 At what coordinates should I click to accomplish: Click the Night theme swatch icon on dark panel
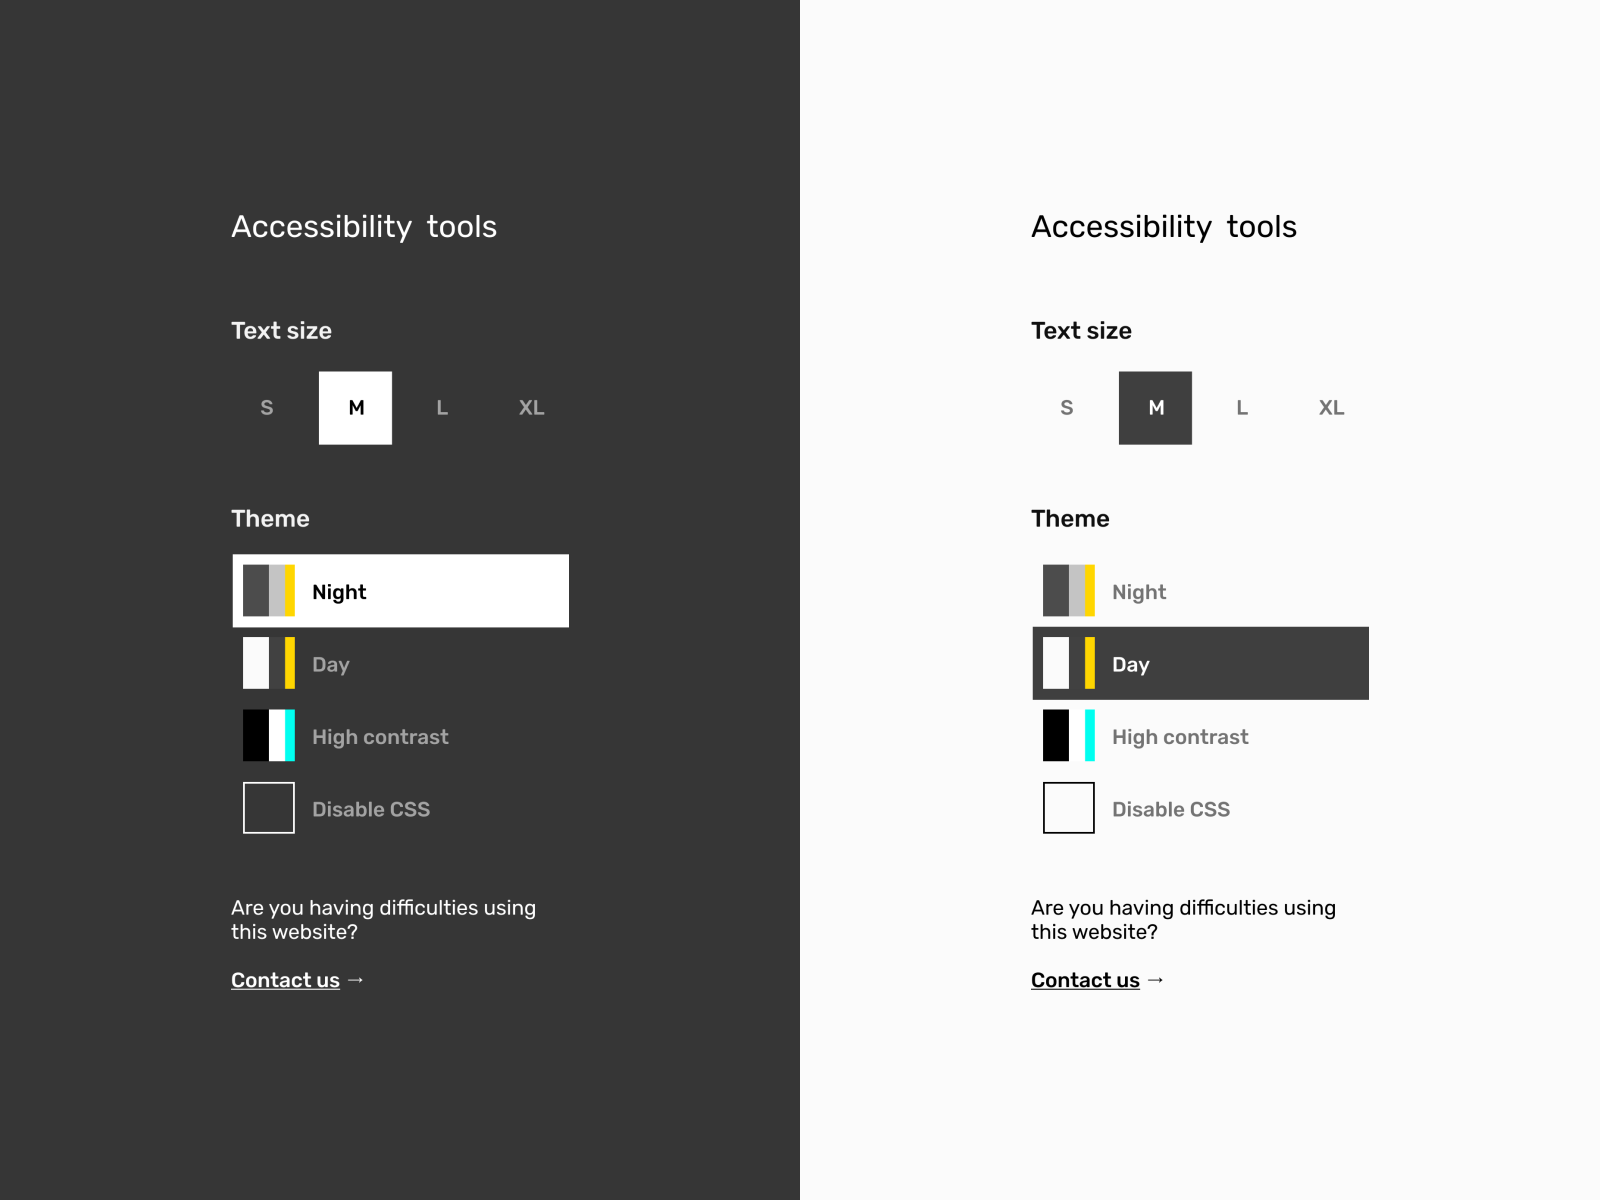point(268,590)
